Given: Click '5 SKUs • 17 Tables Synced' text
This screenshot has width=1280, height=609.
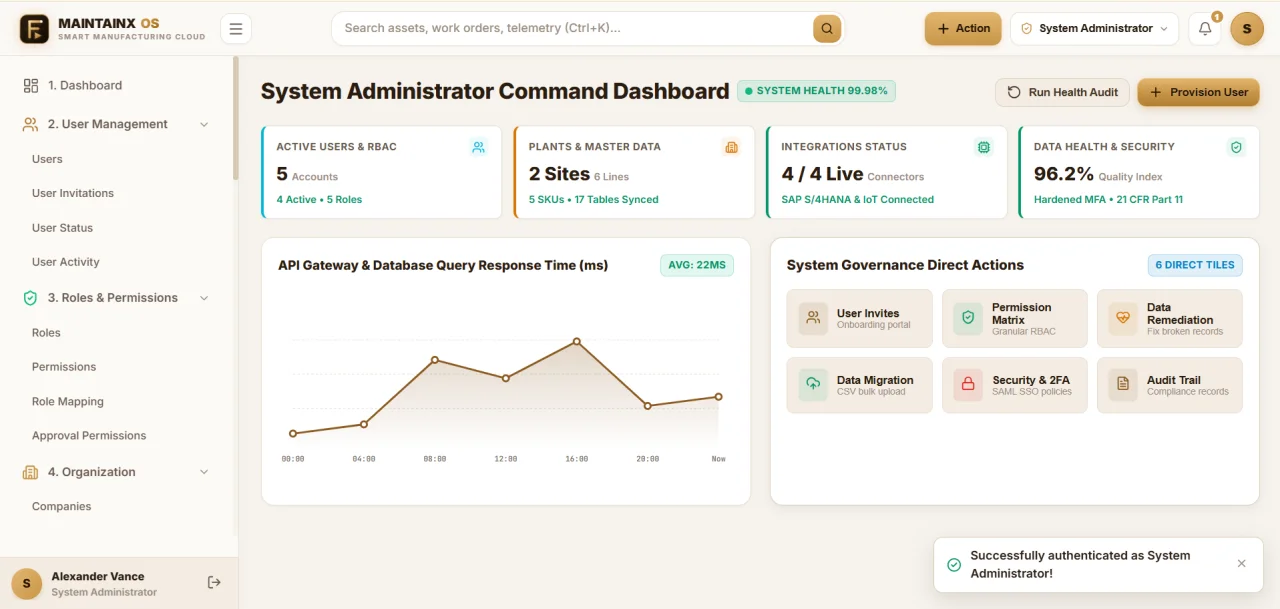Looking at the screenshot, I should (594, 200).
